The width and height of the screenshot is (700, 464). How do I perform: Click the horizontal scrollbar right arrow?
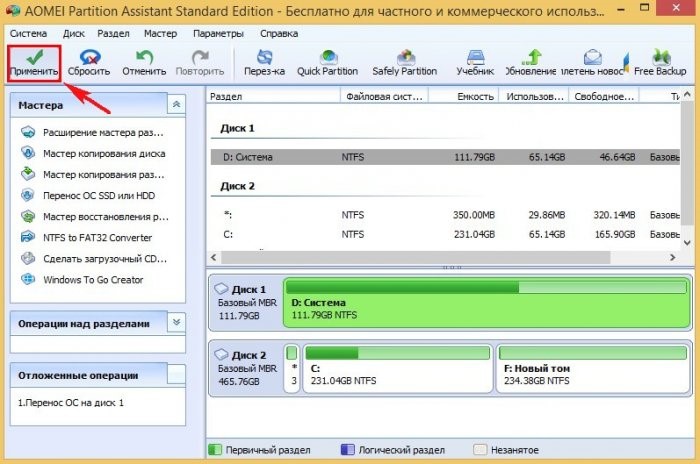[x=672, y=257]
